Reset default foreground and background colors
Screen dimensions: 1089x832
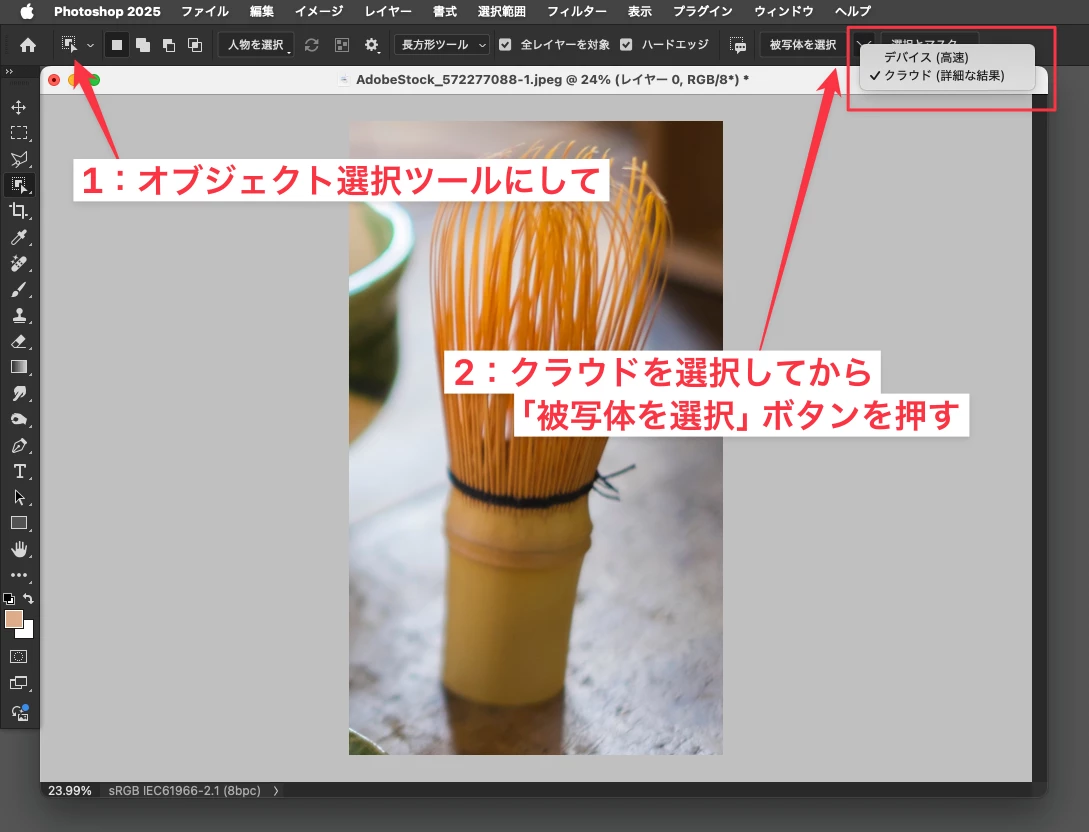(8, 598)
